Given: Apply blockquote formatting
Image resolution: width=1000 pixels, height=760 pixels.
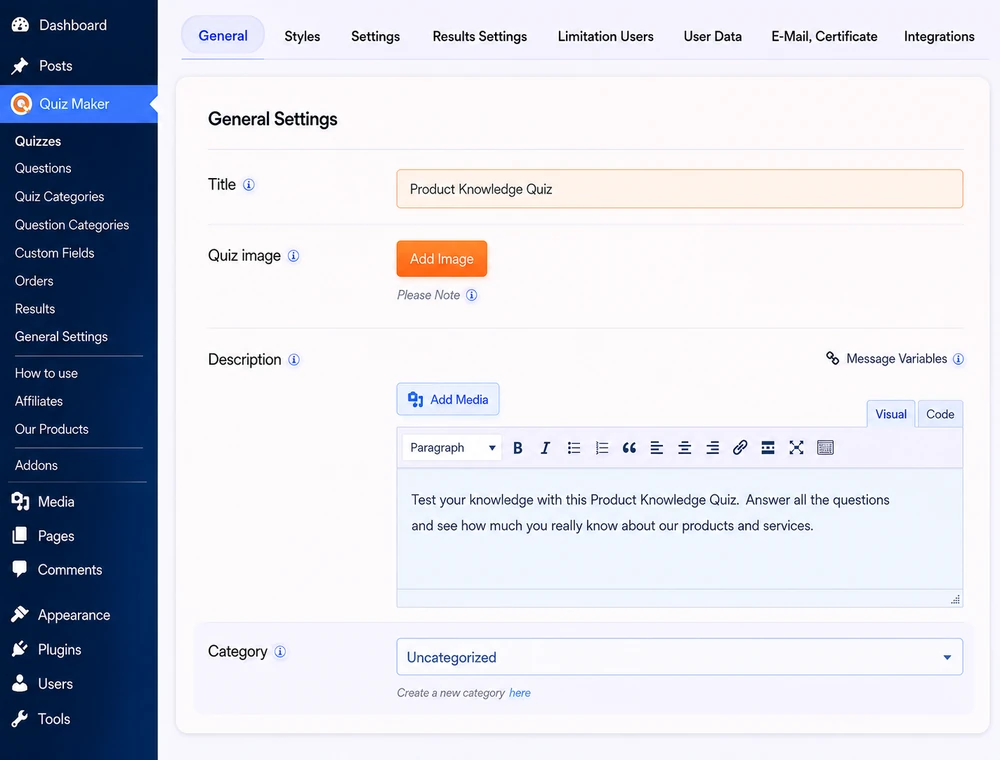Looking at the screenshot, I should (629, 448).
